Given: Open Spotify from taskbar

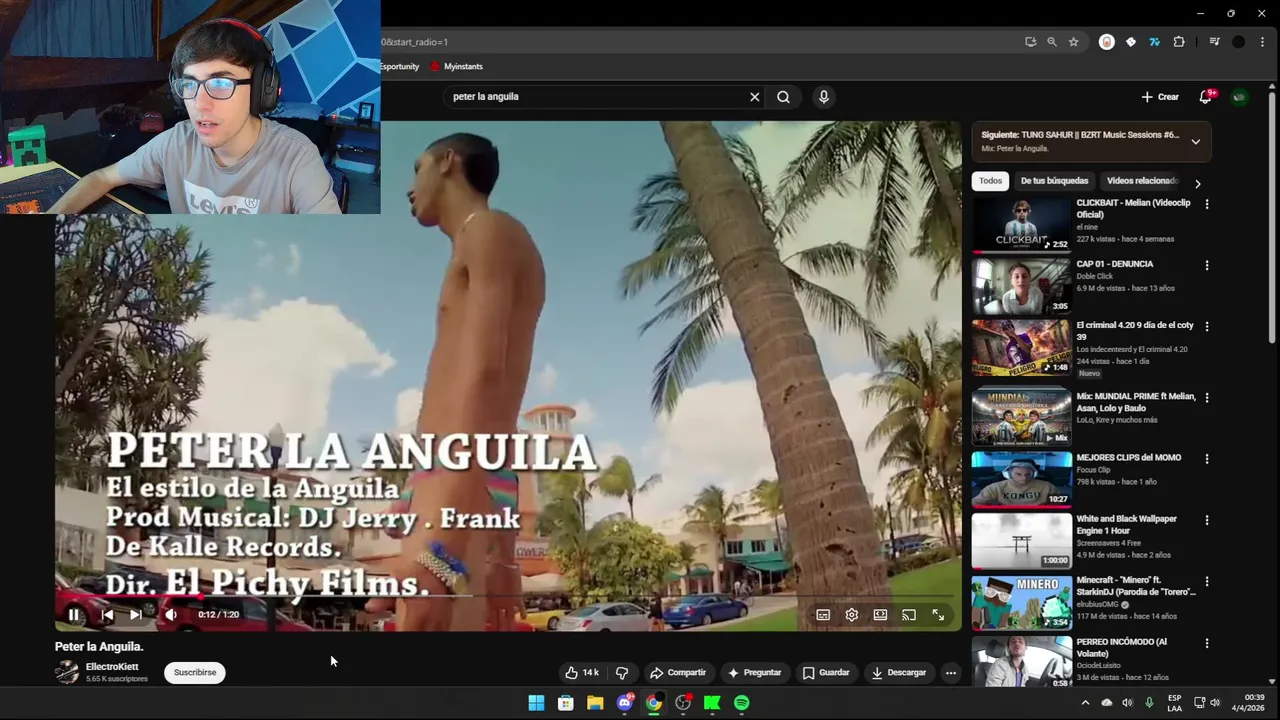Looking at the screenshot, I should (741, 703).
